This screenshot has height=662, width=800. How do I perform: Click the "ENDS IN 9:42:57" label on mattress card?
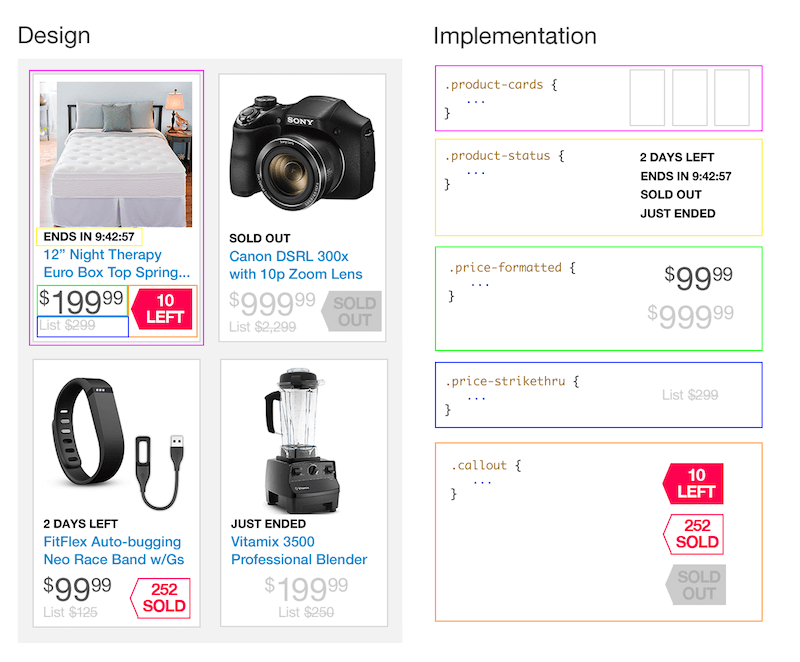(x=89, y=237)
